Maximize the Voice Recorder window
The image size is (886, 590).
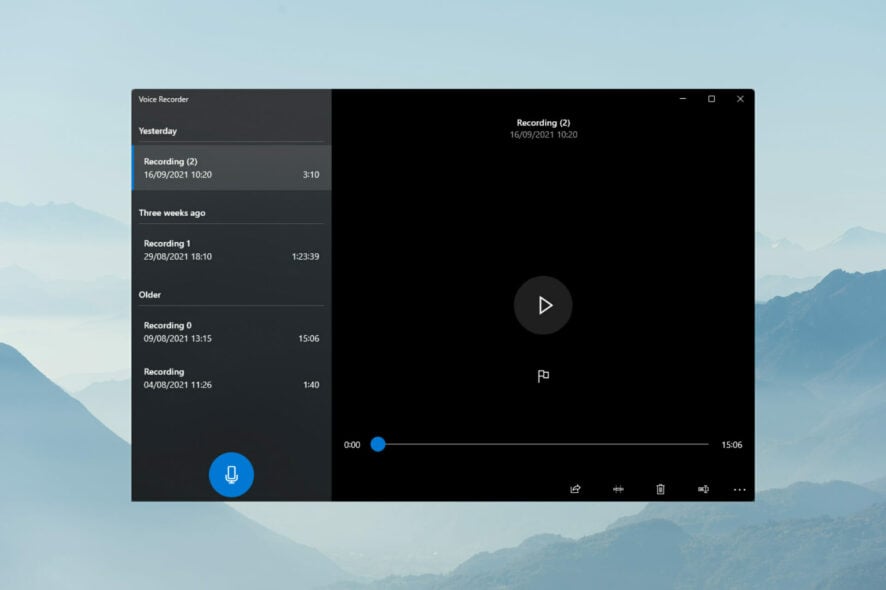711,99
